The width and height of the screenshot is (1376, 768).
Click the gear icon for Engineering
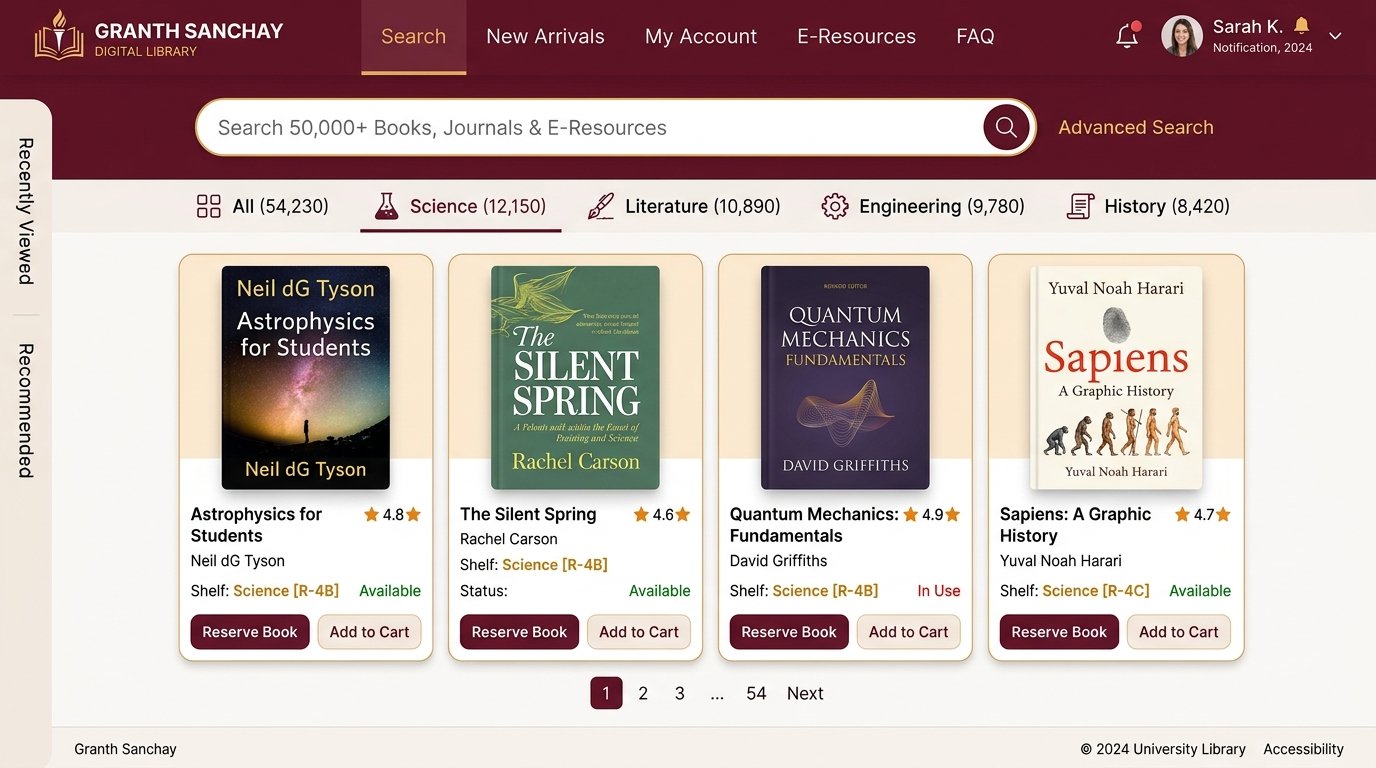tap(835, 207)
